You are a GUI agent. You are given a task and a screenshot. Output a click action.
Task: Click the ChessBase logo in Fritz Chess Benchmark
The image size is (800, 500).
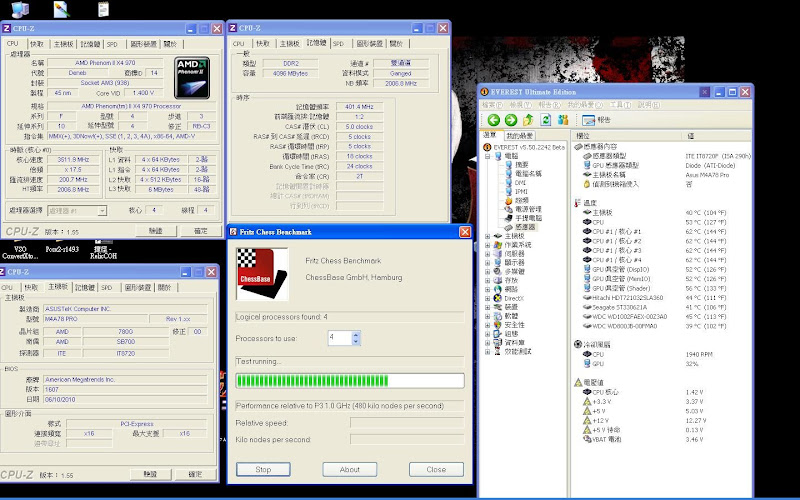pos(262,274)
